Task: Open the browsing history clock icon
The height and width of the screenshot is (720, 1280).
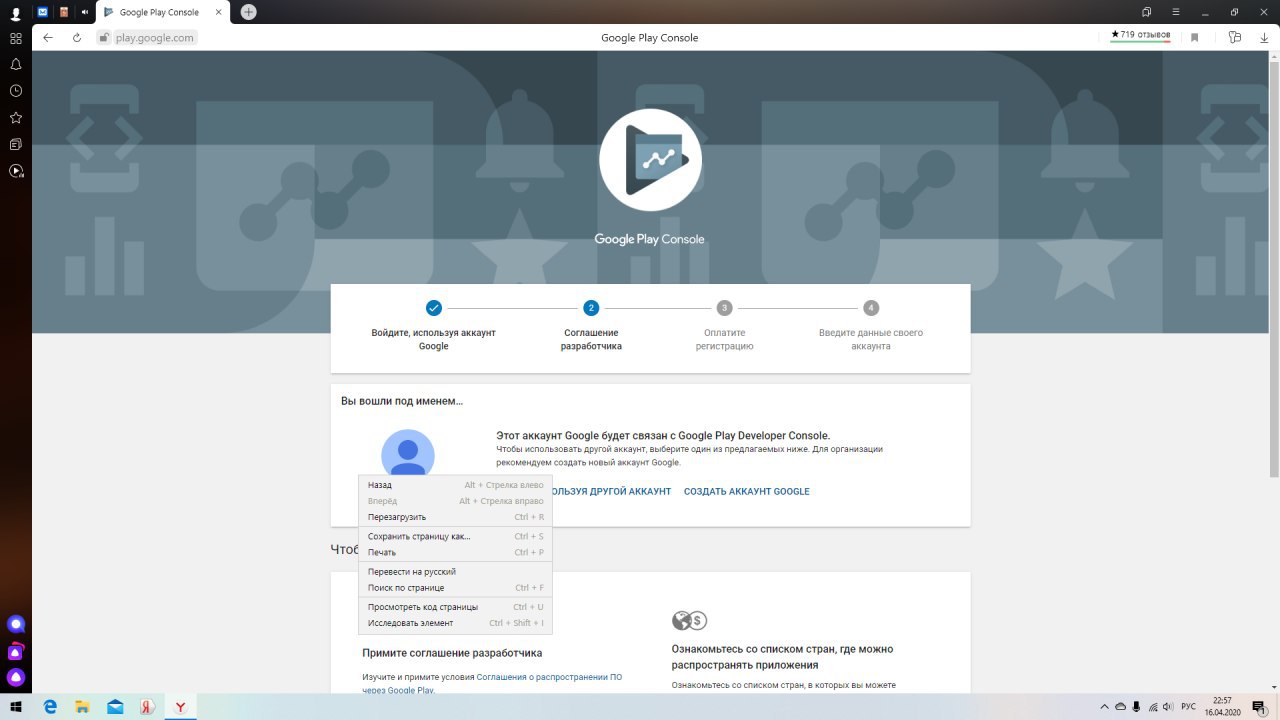Action: point(16,91)
